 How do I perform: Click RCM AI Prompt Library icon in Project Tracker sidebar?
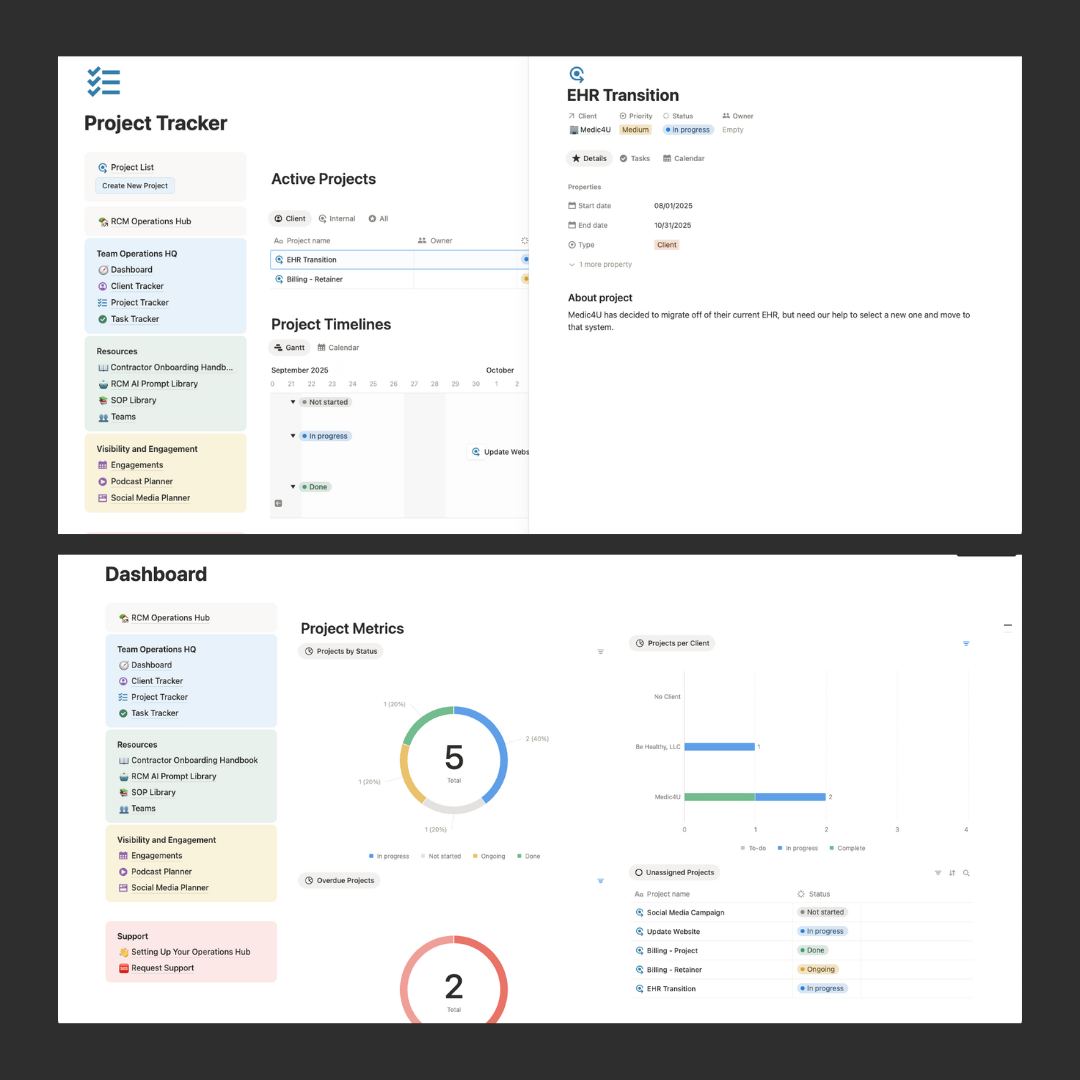pos(103,384)
